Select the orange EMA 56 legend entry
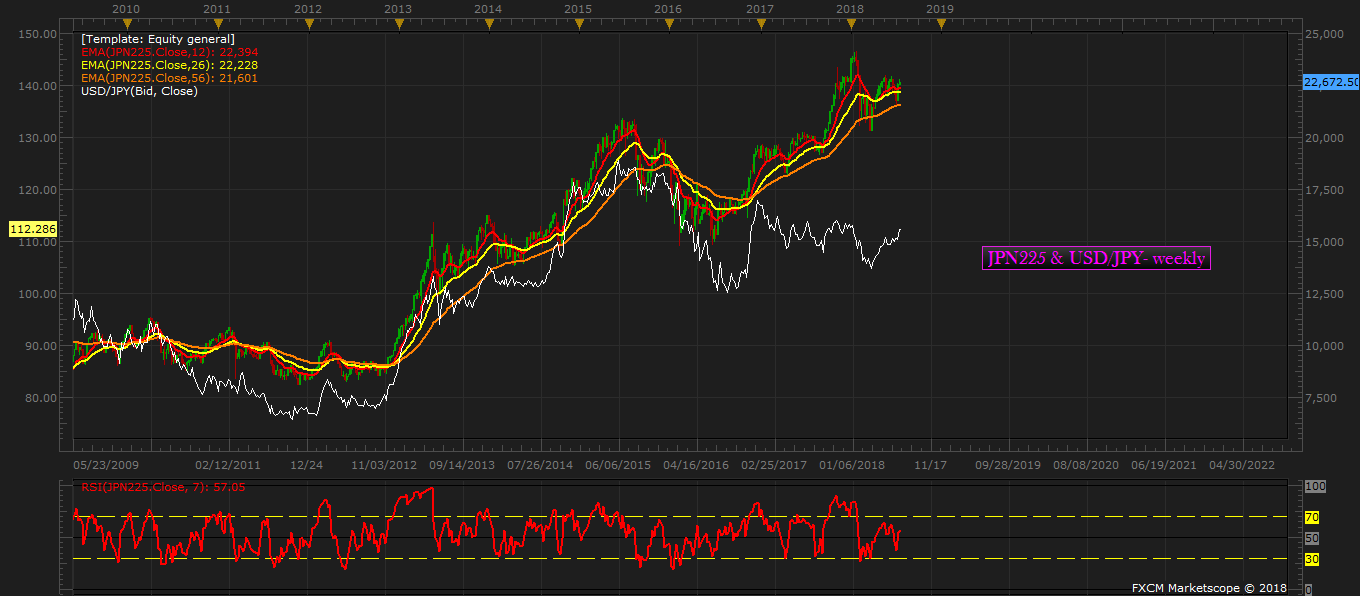Viewport: 1360px width, 596px height. (170, 78)
